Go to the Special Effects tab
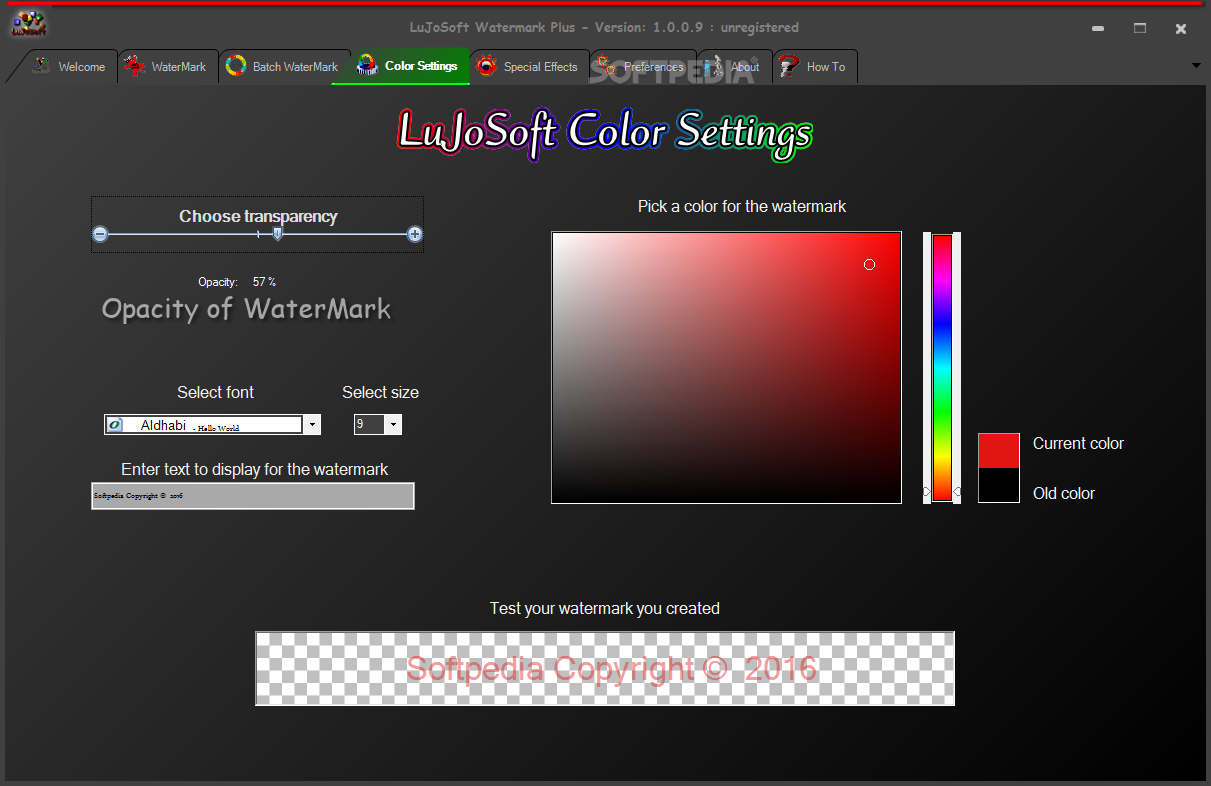The height and width of the screenshot is (786, 1211). pyautogui.click(x=530, y=67)
